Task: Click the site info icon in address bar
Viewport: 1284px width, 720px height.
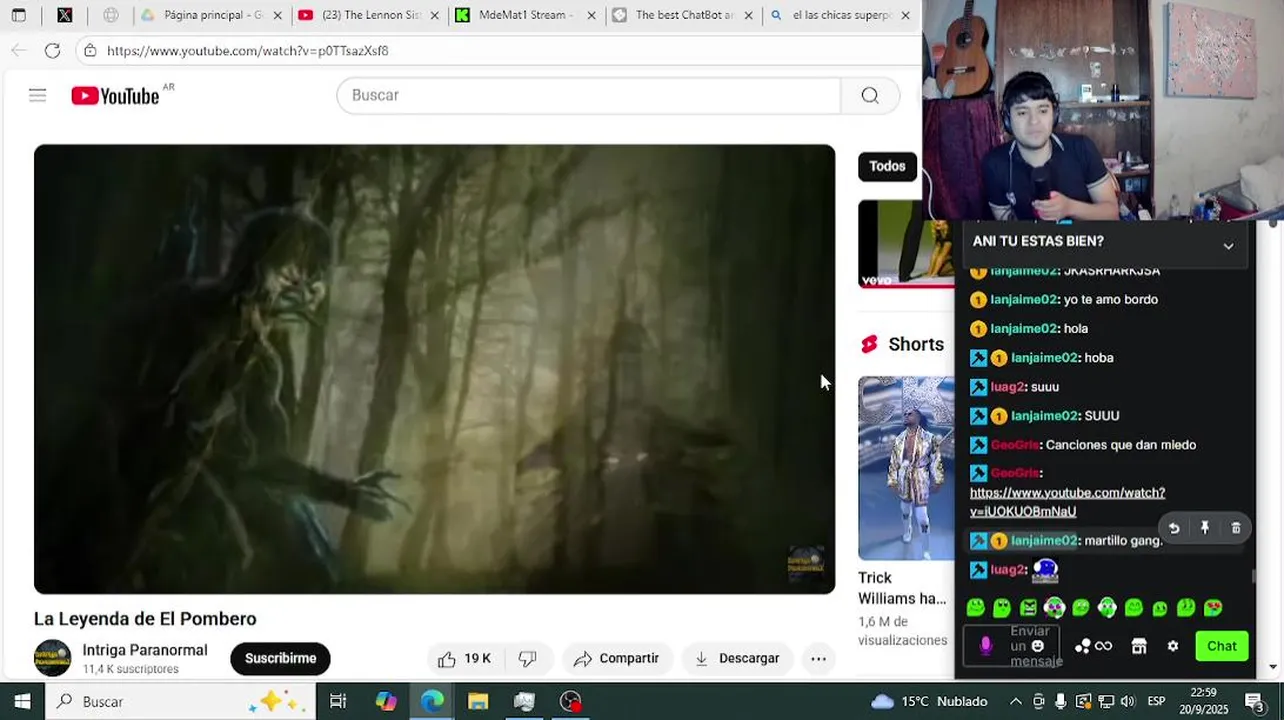Action: point(90,50)
